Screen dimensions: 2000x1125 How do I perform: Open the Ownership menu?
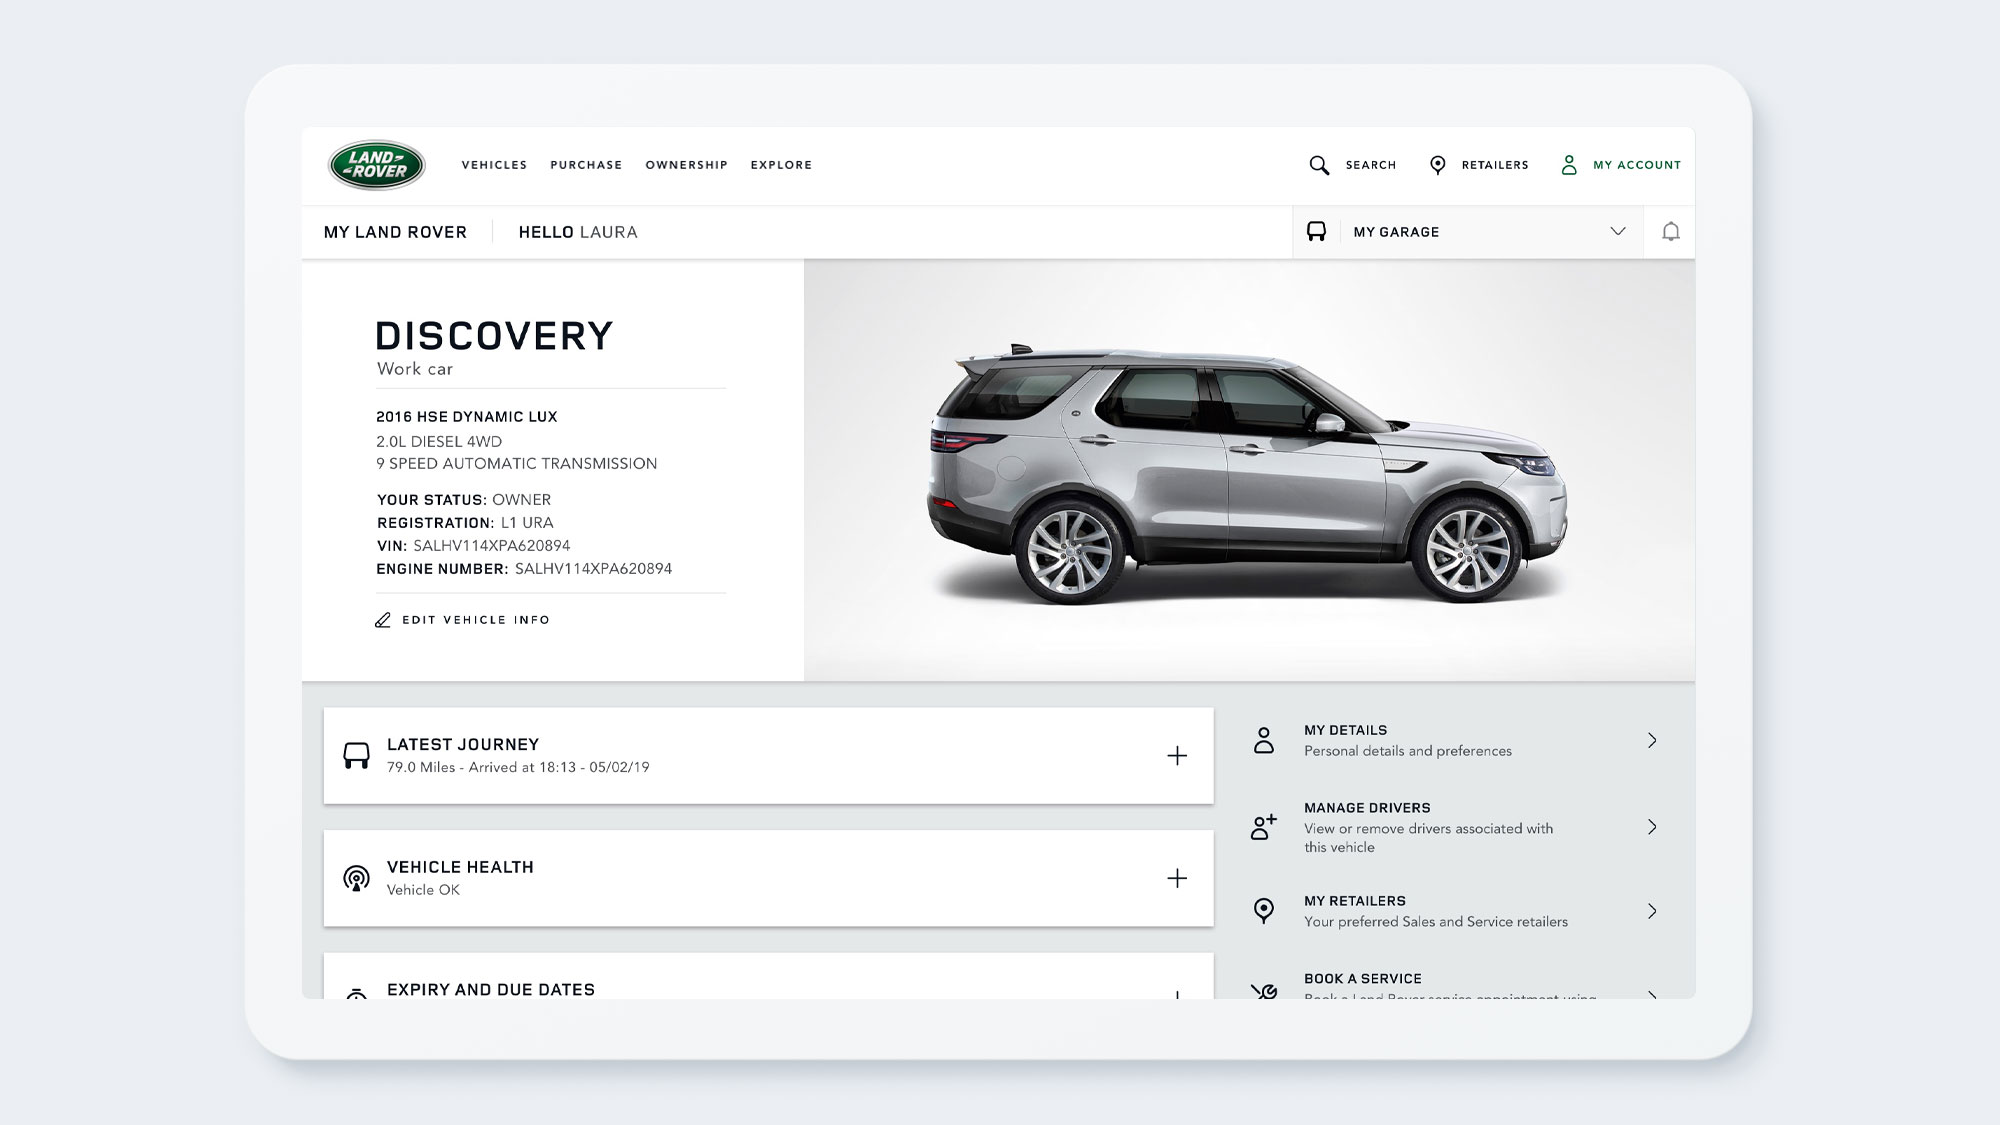(686, 165)
